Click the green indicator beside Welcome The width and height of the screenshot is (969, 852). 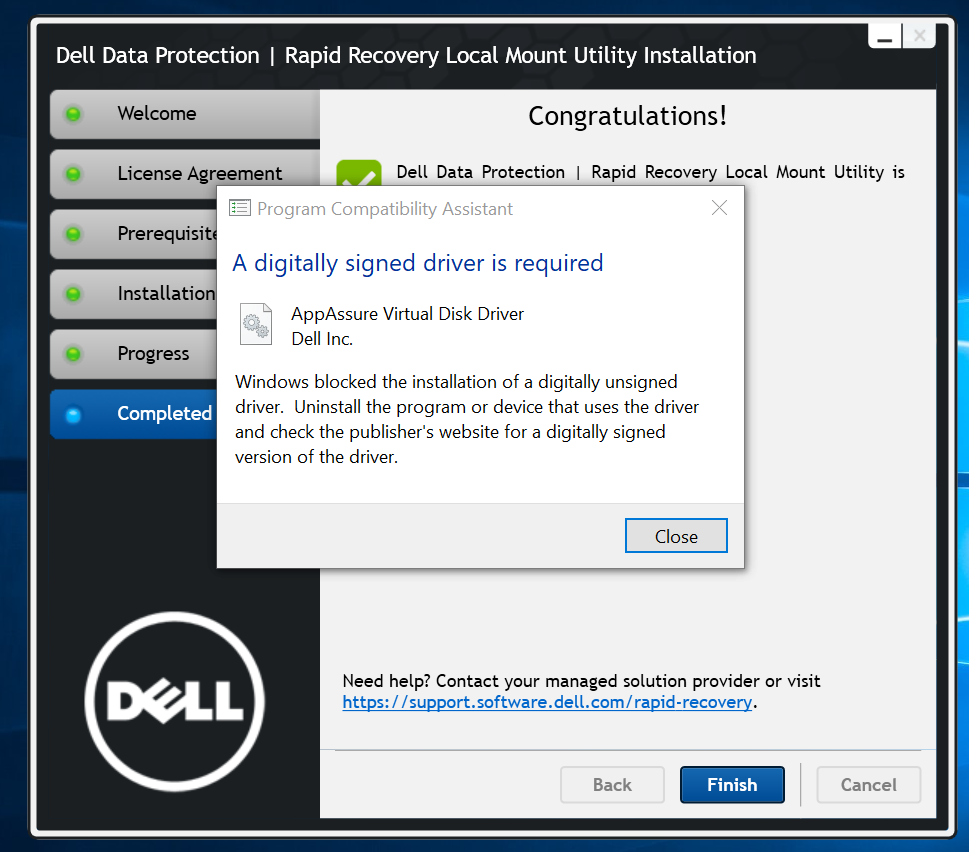tap(73, 114)
